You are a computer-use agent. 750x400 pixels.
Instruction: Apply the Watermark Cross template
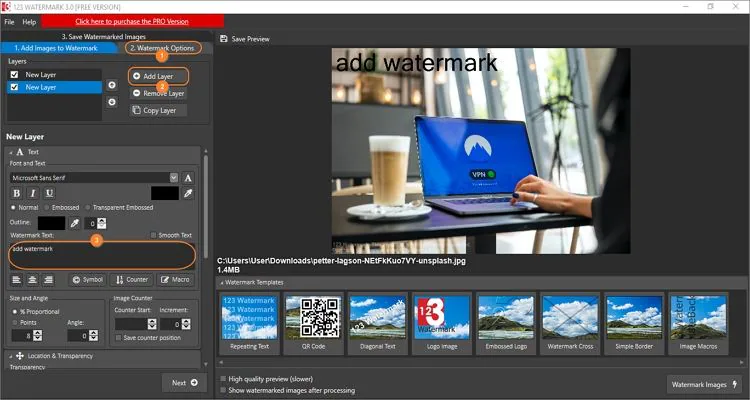pos(570,323)
